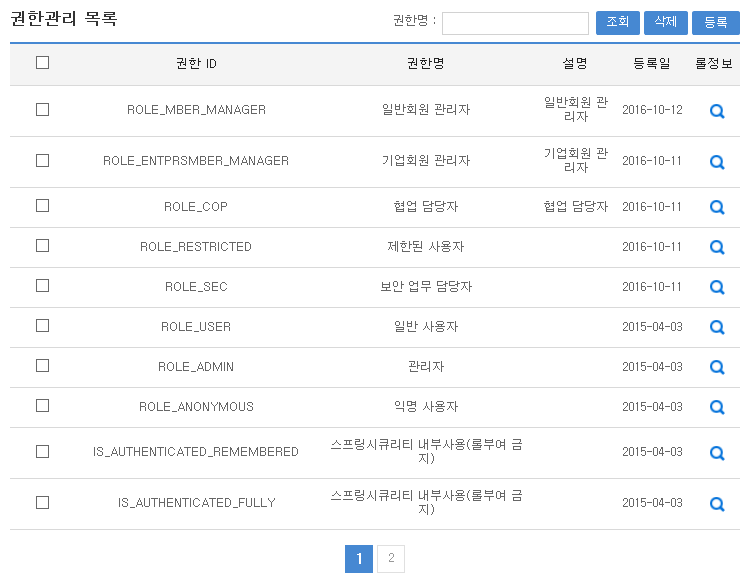Enable checkbox for ROLE_ANONYMOUS row

(x=42, y=406)
